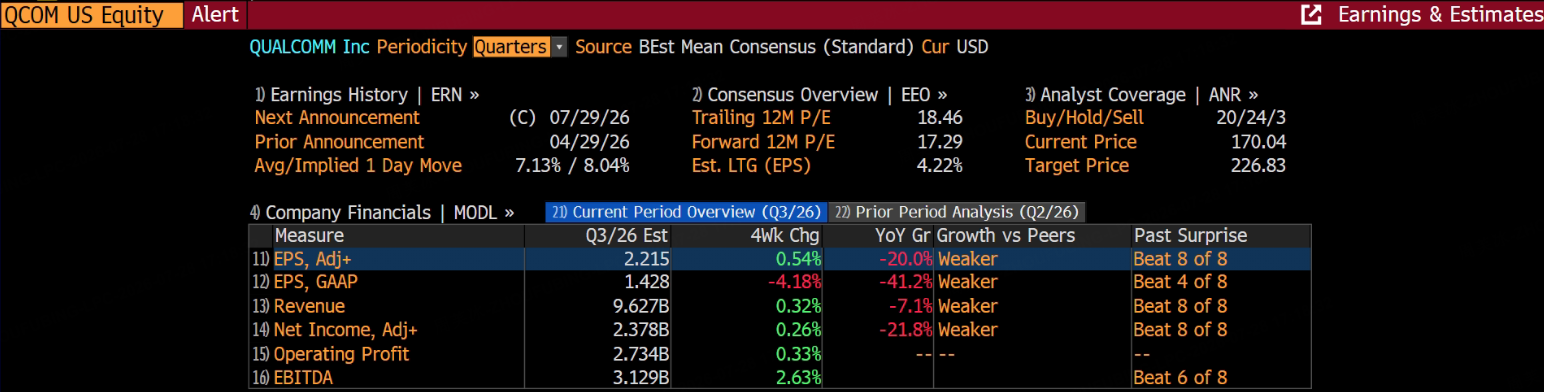This screenshot has width=1544, height=392.
Task: Open Consensus Overview EEO link
Action: (820, 95)
